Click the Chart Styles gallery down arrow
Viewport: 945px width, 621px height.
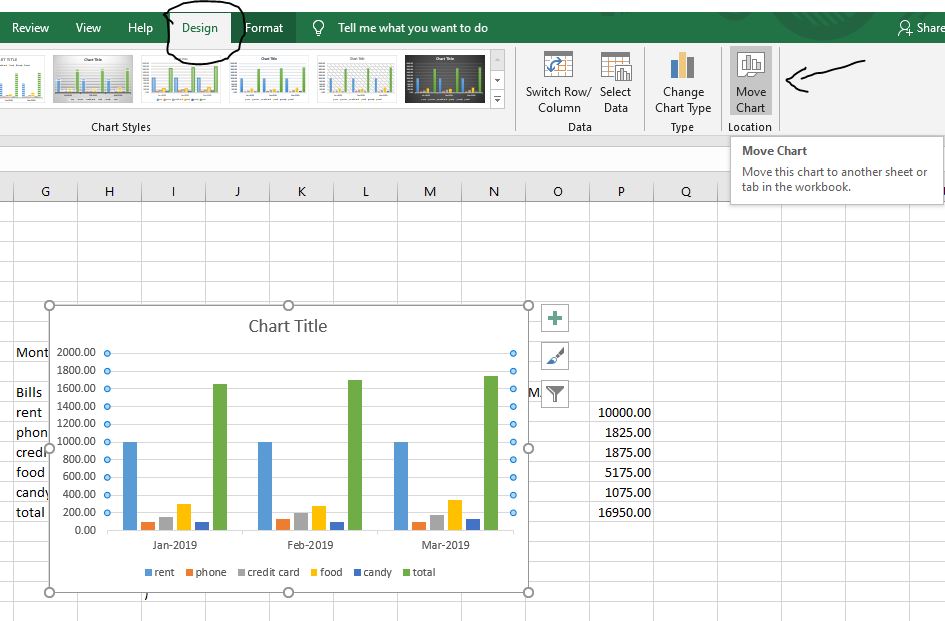click(x=497, y=80)
